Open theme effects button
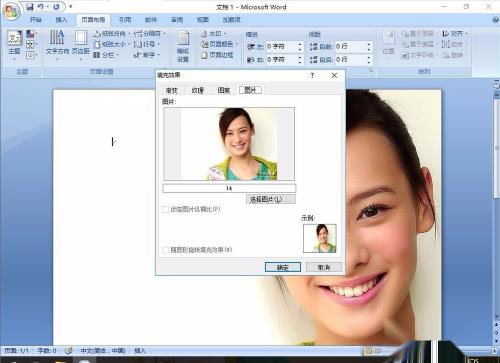 click(31, 55)
